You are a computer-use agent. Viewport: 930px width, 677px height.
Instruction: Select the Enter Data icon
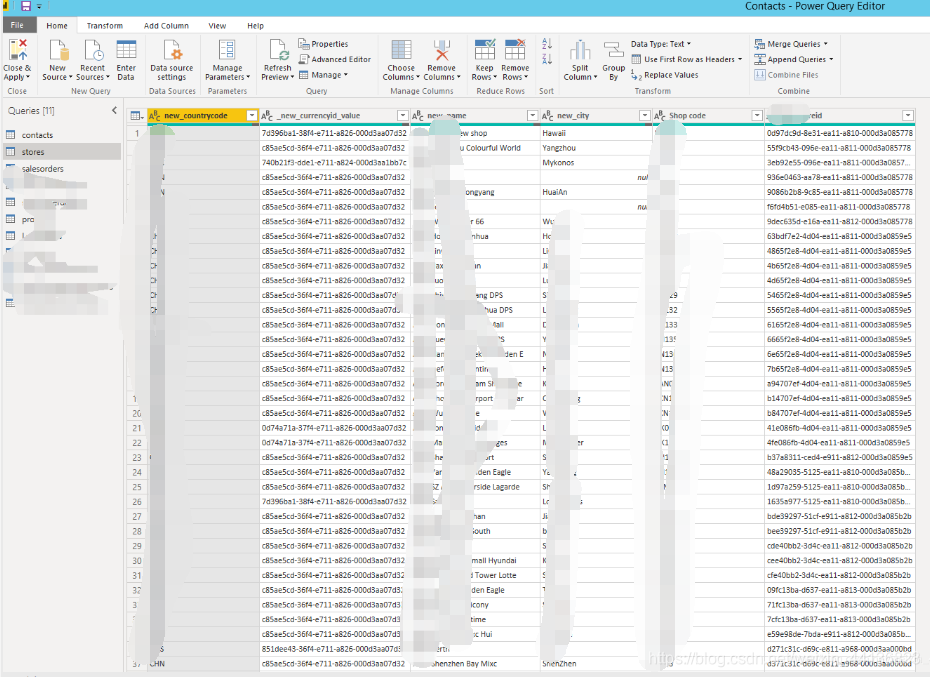[126, 50]
